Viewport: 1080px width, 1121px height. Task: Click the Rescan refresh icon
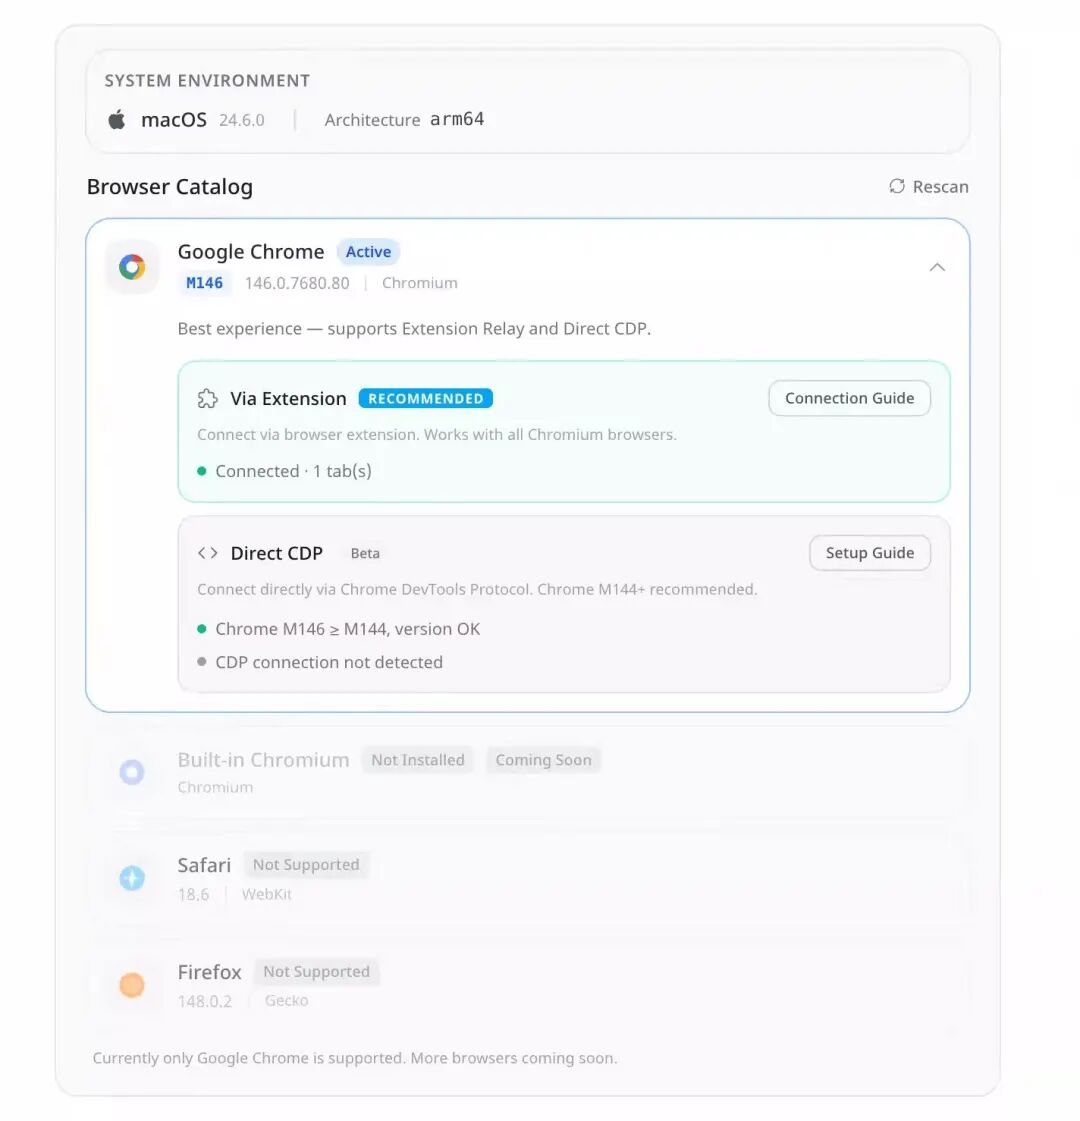[897, 187]
